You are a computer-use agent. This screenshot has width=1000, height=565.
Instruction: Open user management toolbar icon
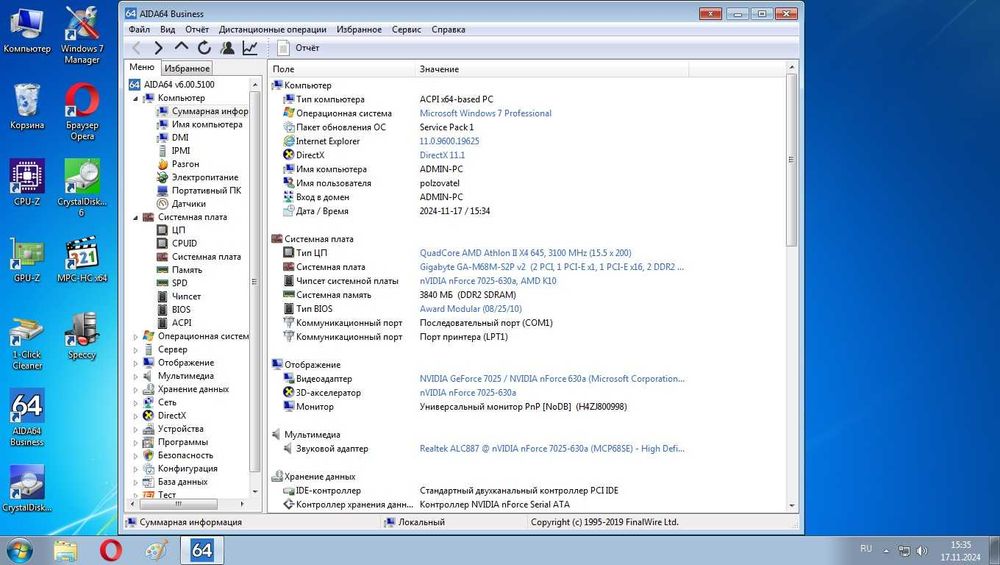[x=227, y=48]
